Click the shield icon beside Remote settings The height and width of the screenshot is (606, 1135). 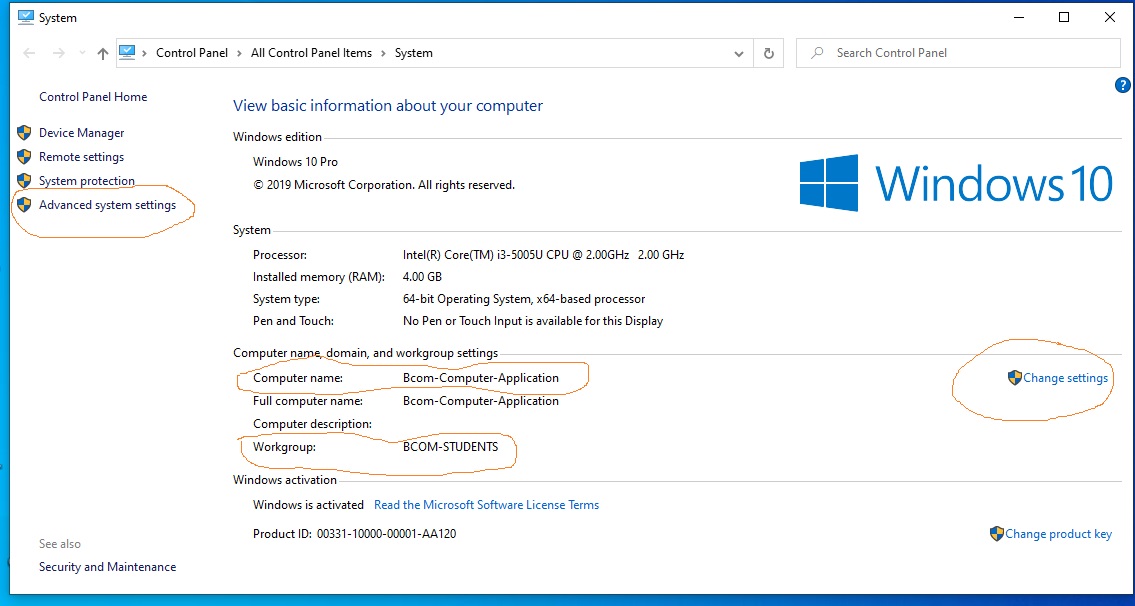[22, 156]
